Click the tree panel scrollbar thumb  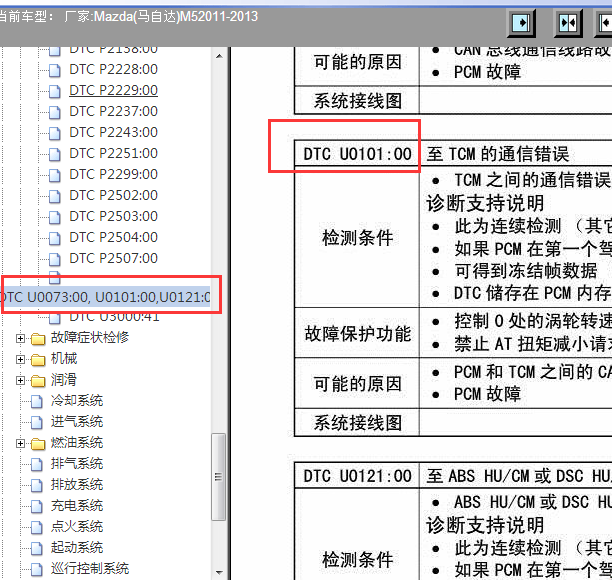click(219, 477)
